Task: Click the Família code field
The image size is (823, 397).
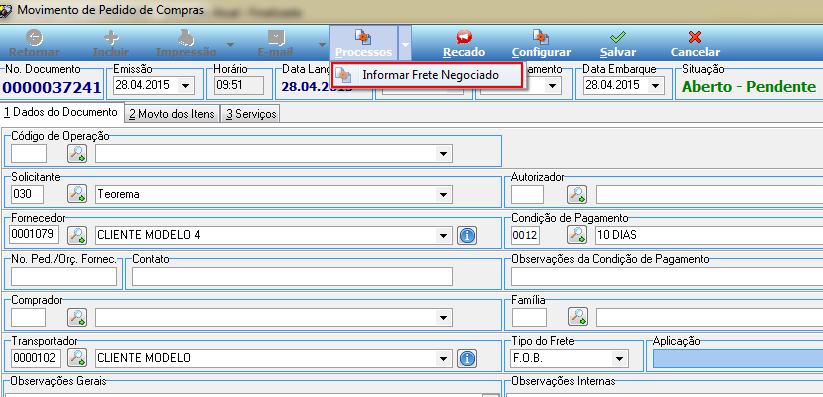Action: [x=529, y=317]
